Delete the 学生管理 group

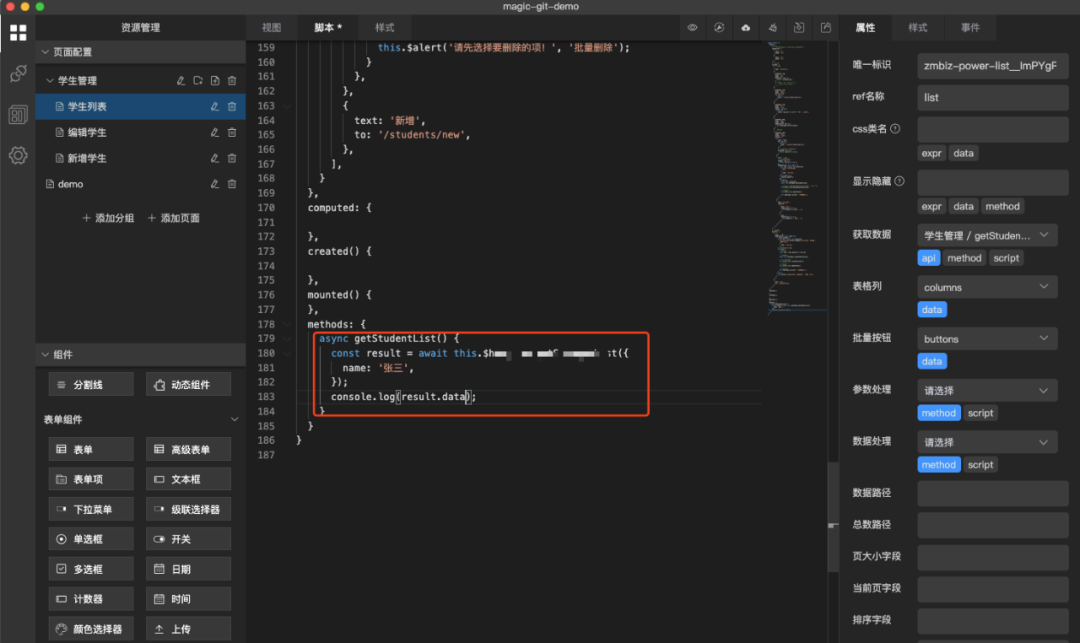232,81
